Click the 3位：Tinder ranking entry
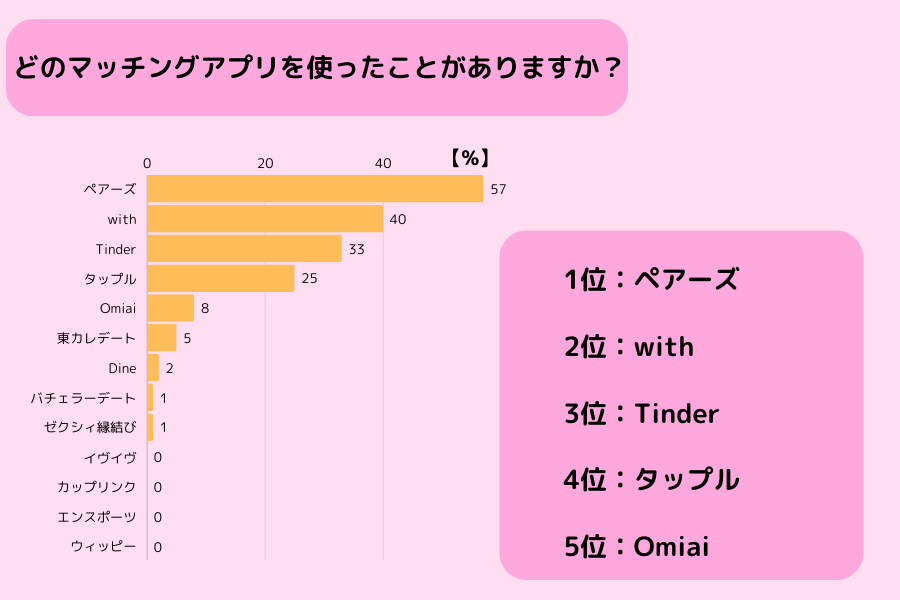This screenshot has width=900, height=600. (641, 413)
